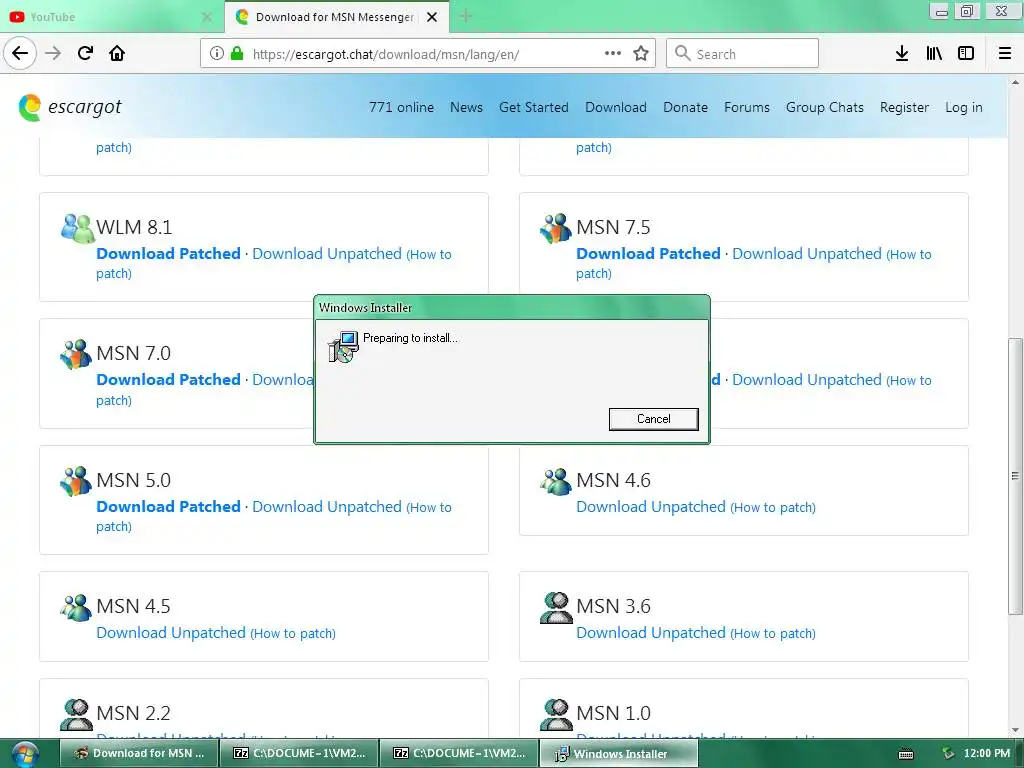This screenshot has width=1024, height=768.
Task: Click the MSN 4.5 people icon
Action: pos(76,607)
